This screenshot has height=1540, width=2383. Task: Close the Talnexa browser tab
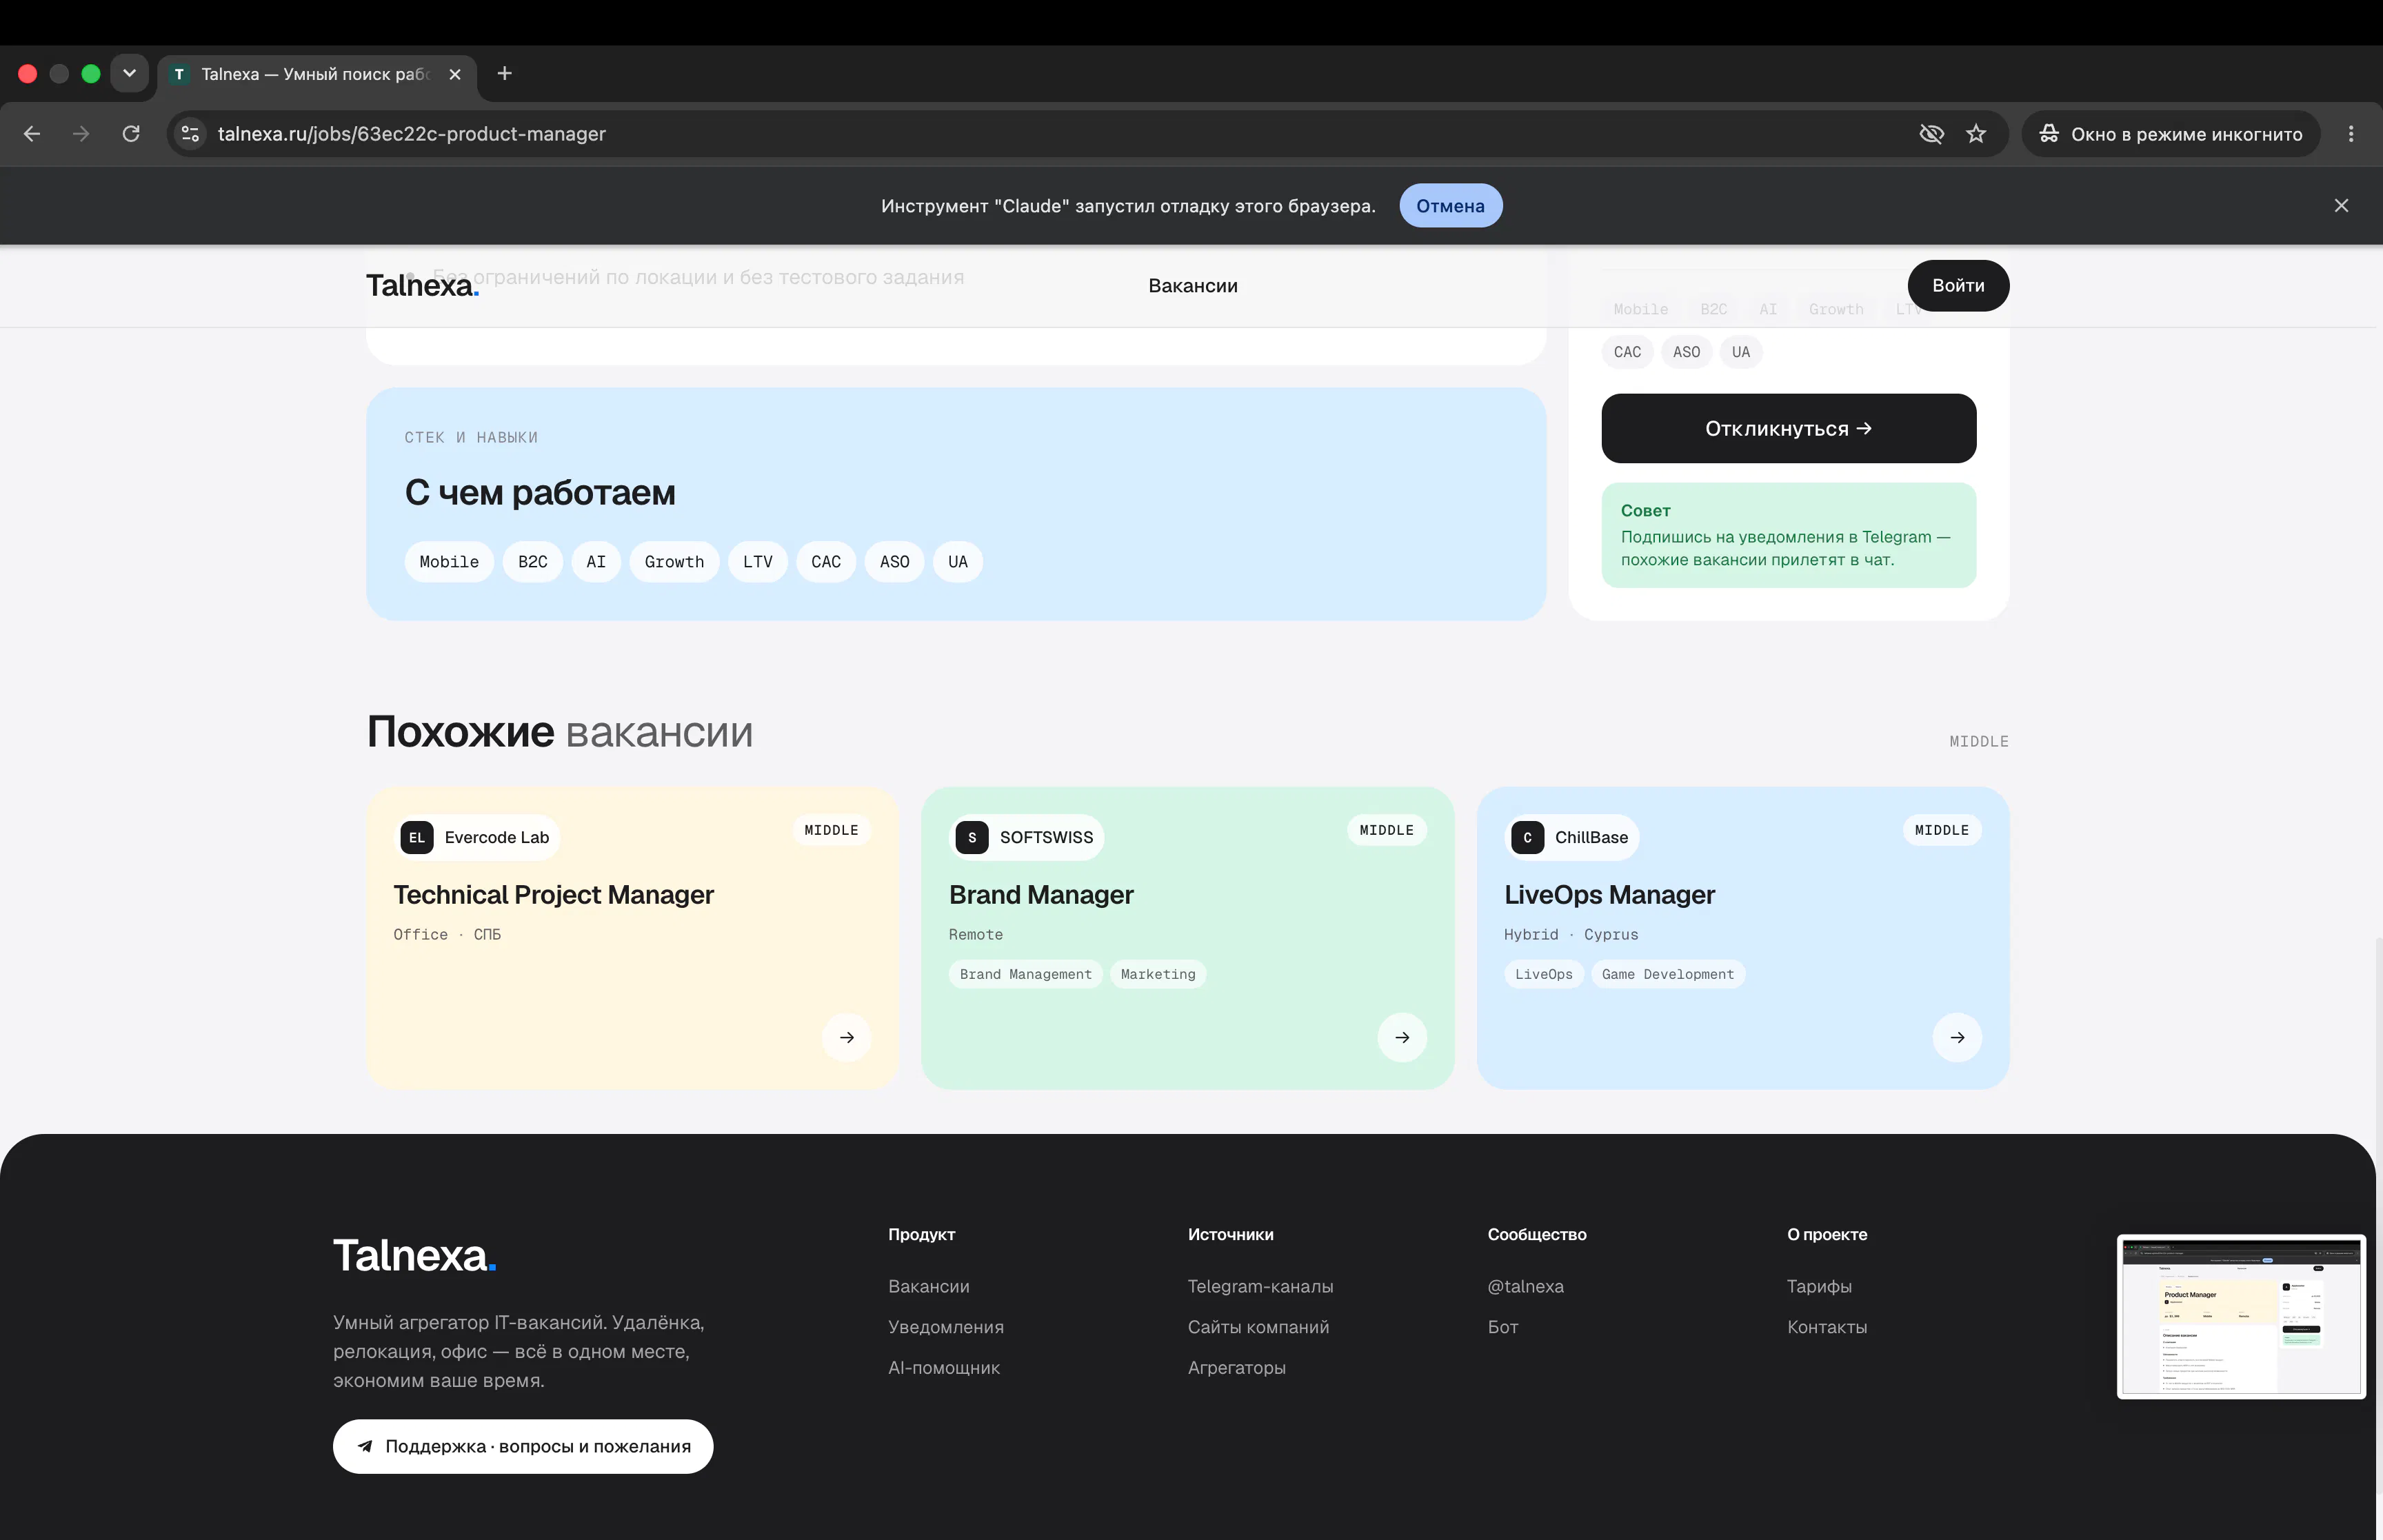point(455,74)
